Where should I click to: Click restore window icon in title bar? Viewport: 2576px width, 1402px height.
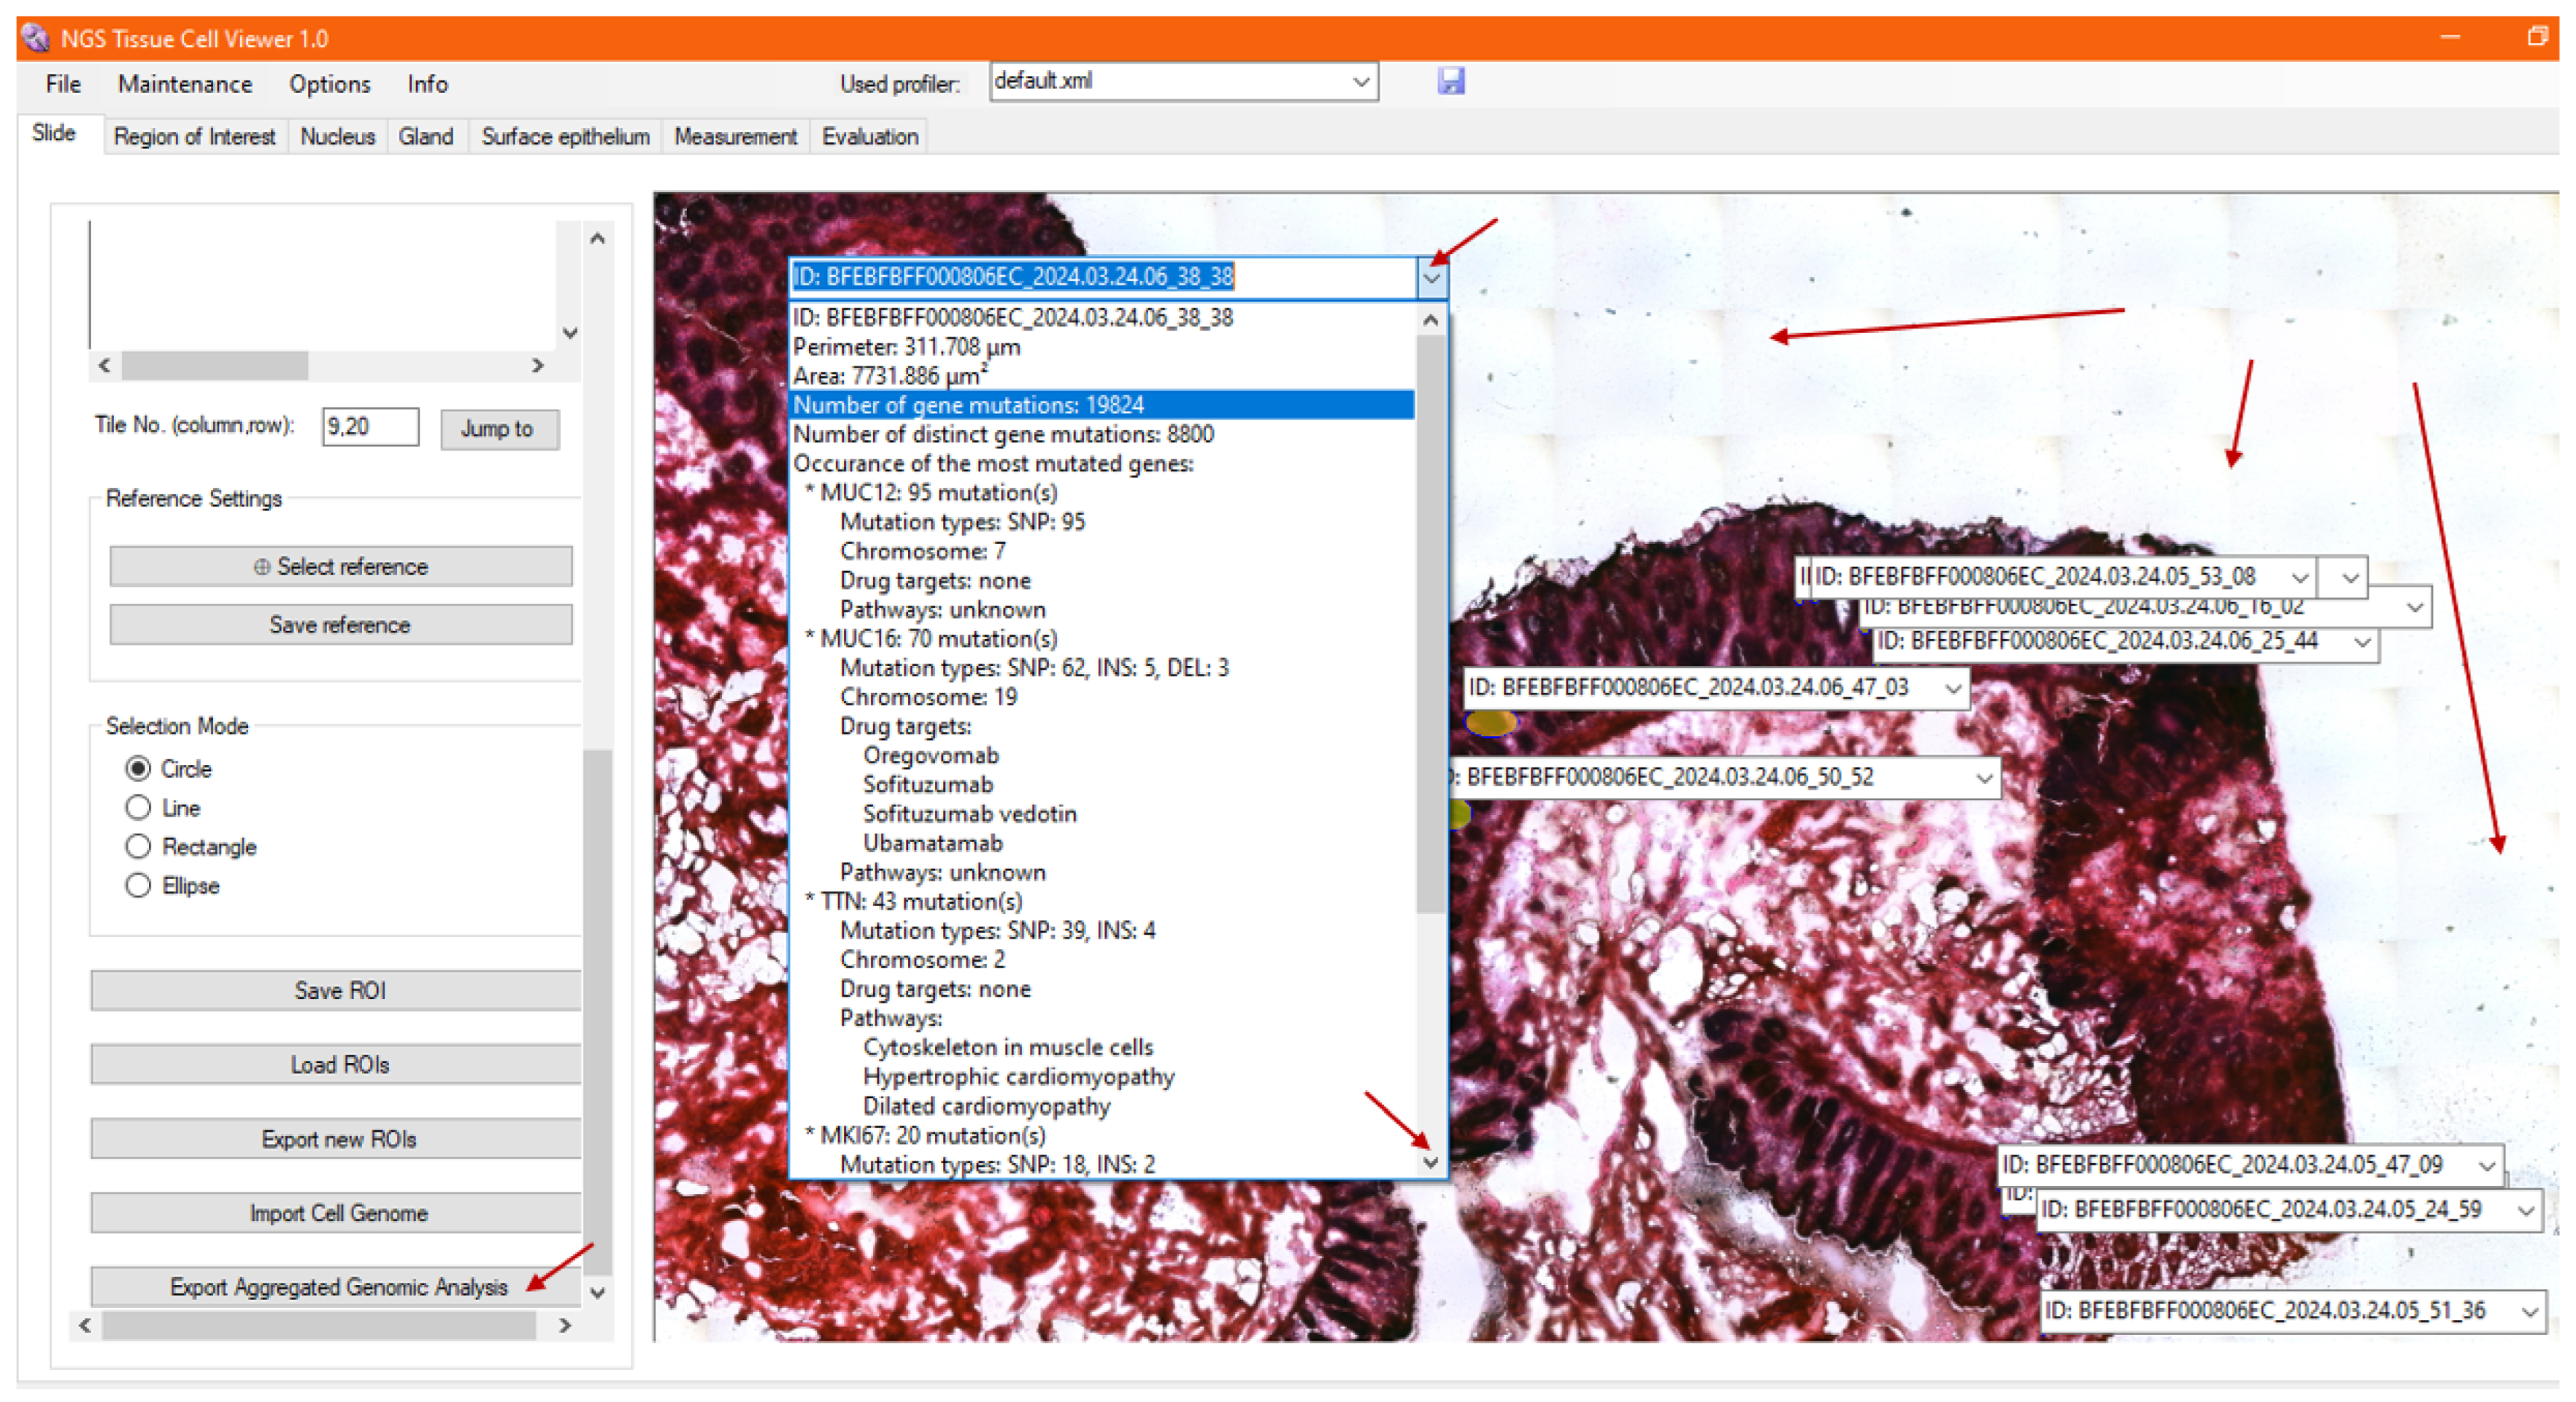(2537, 37)
